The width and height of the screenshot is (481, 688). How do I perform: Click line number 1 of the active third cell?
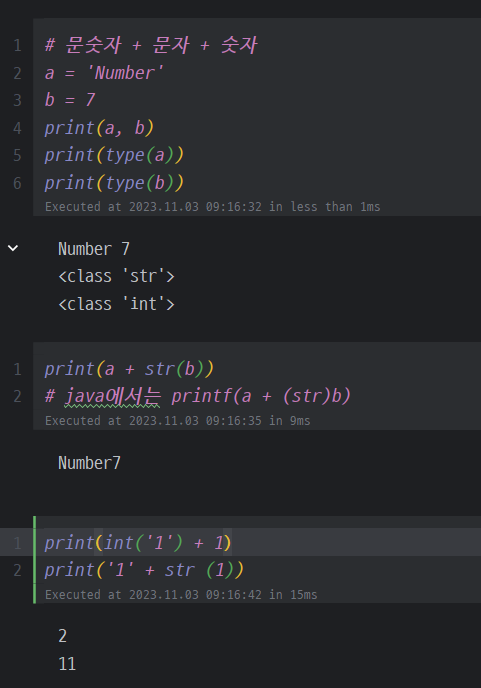[x=17, y=543]
